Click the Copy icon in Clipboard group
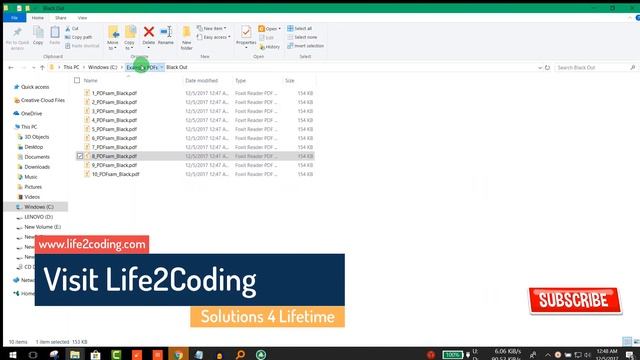The image size is (640, 360). tap(38, 32)
